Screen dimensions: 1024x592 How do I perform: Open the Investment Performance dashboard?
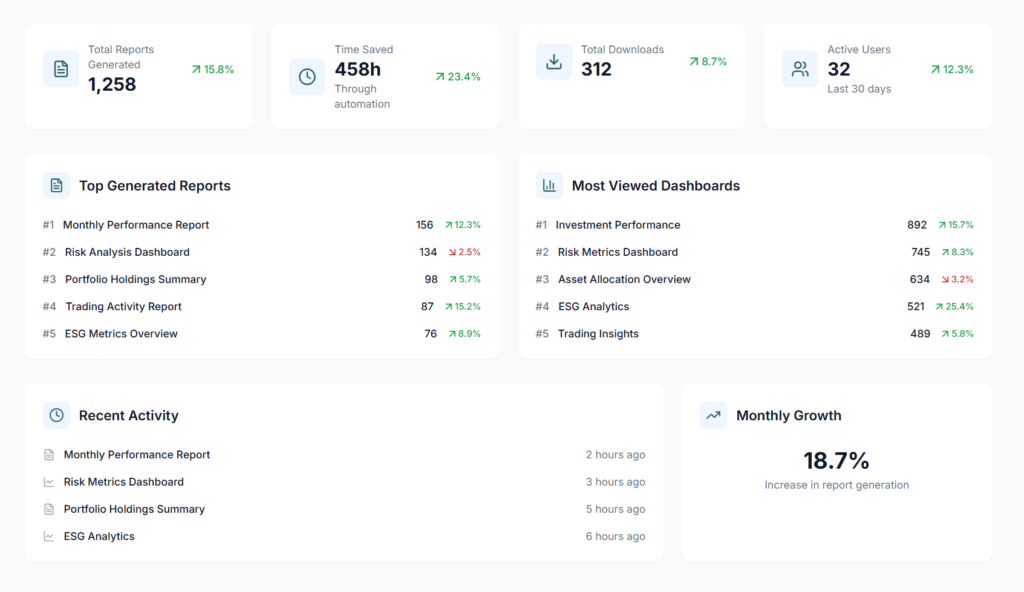618,225
